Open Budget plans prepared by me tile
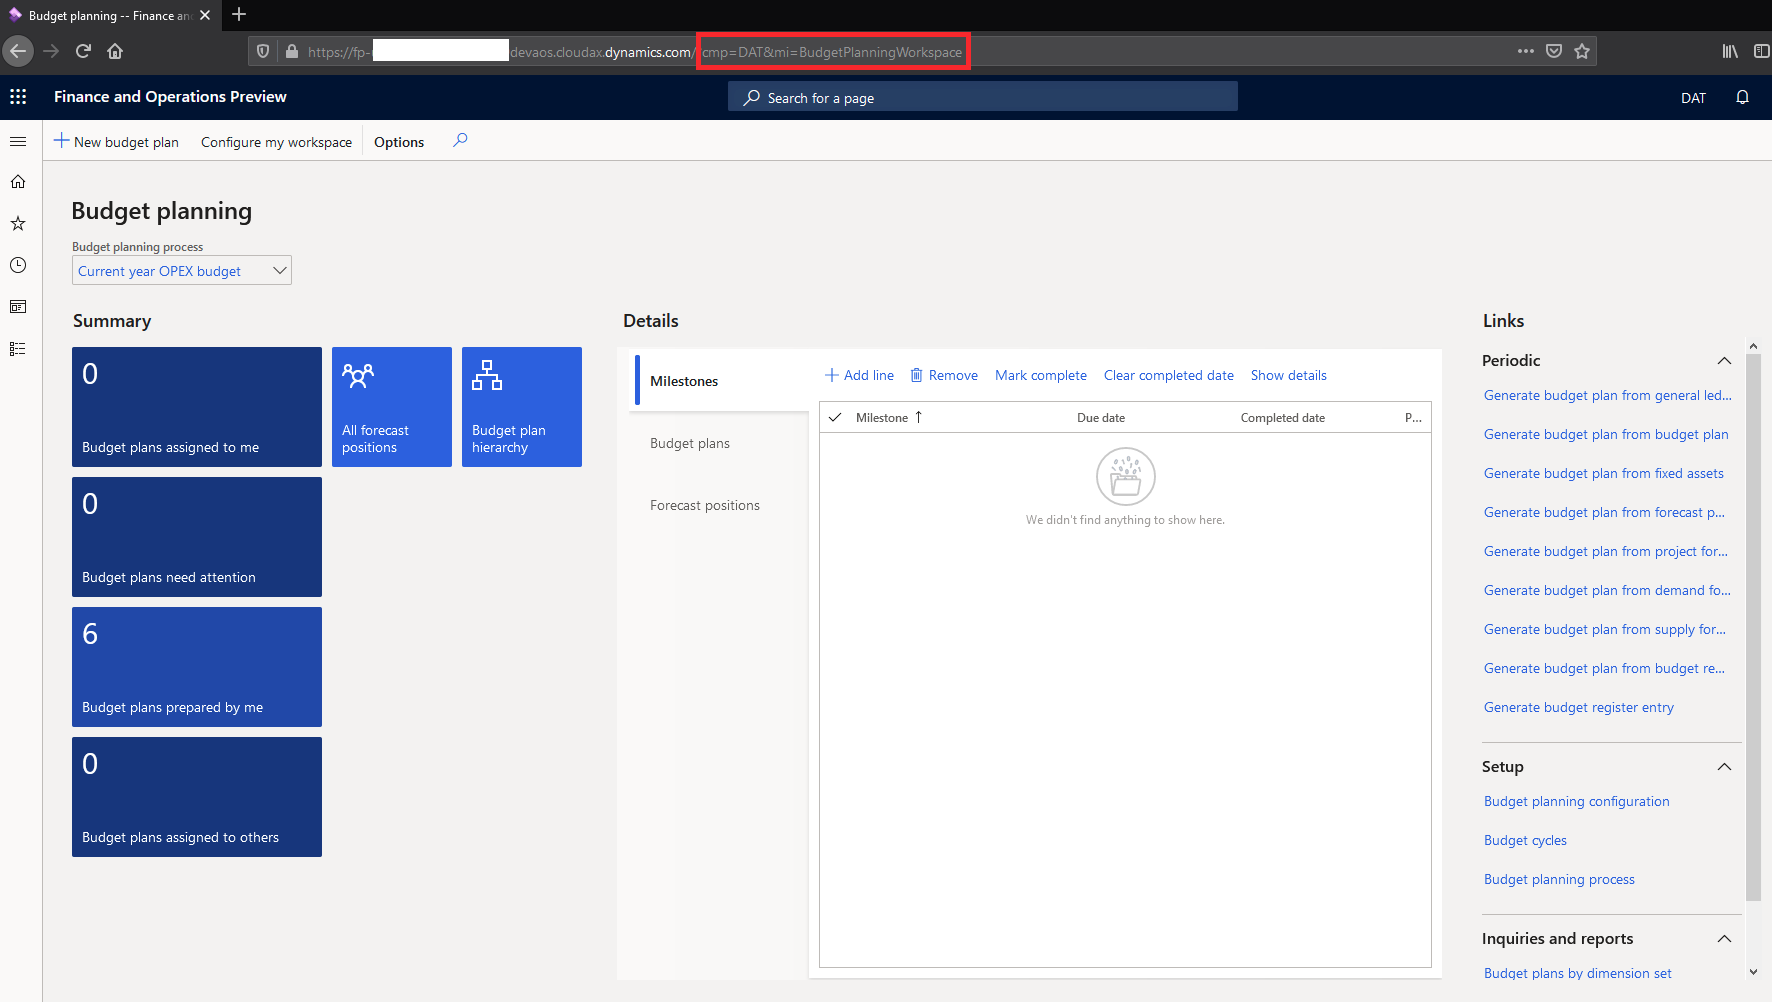This screenshot has width=1772, height=1002. (x=197, y=667)
